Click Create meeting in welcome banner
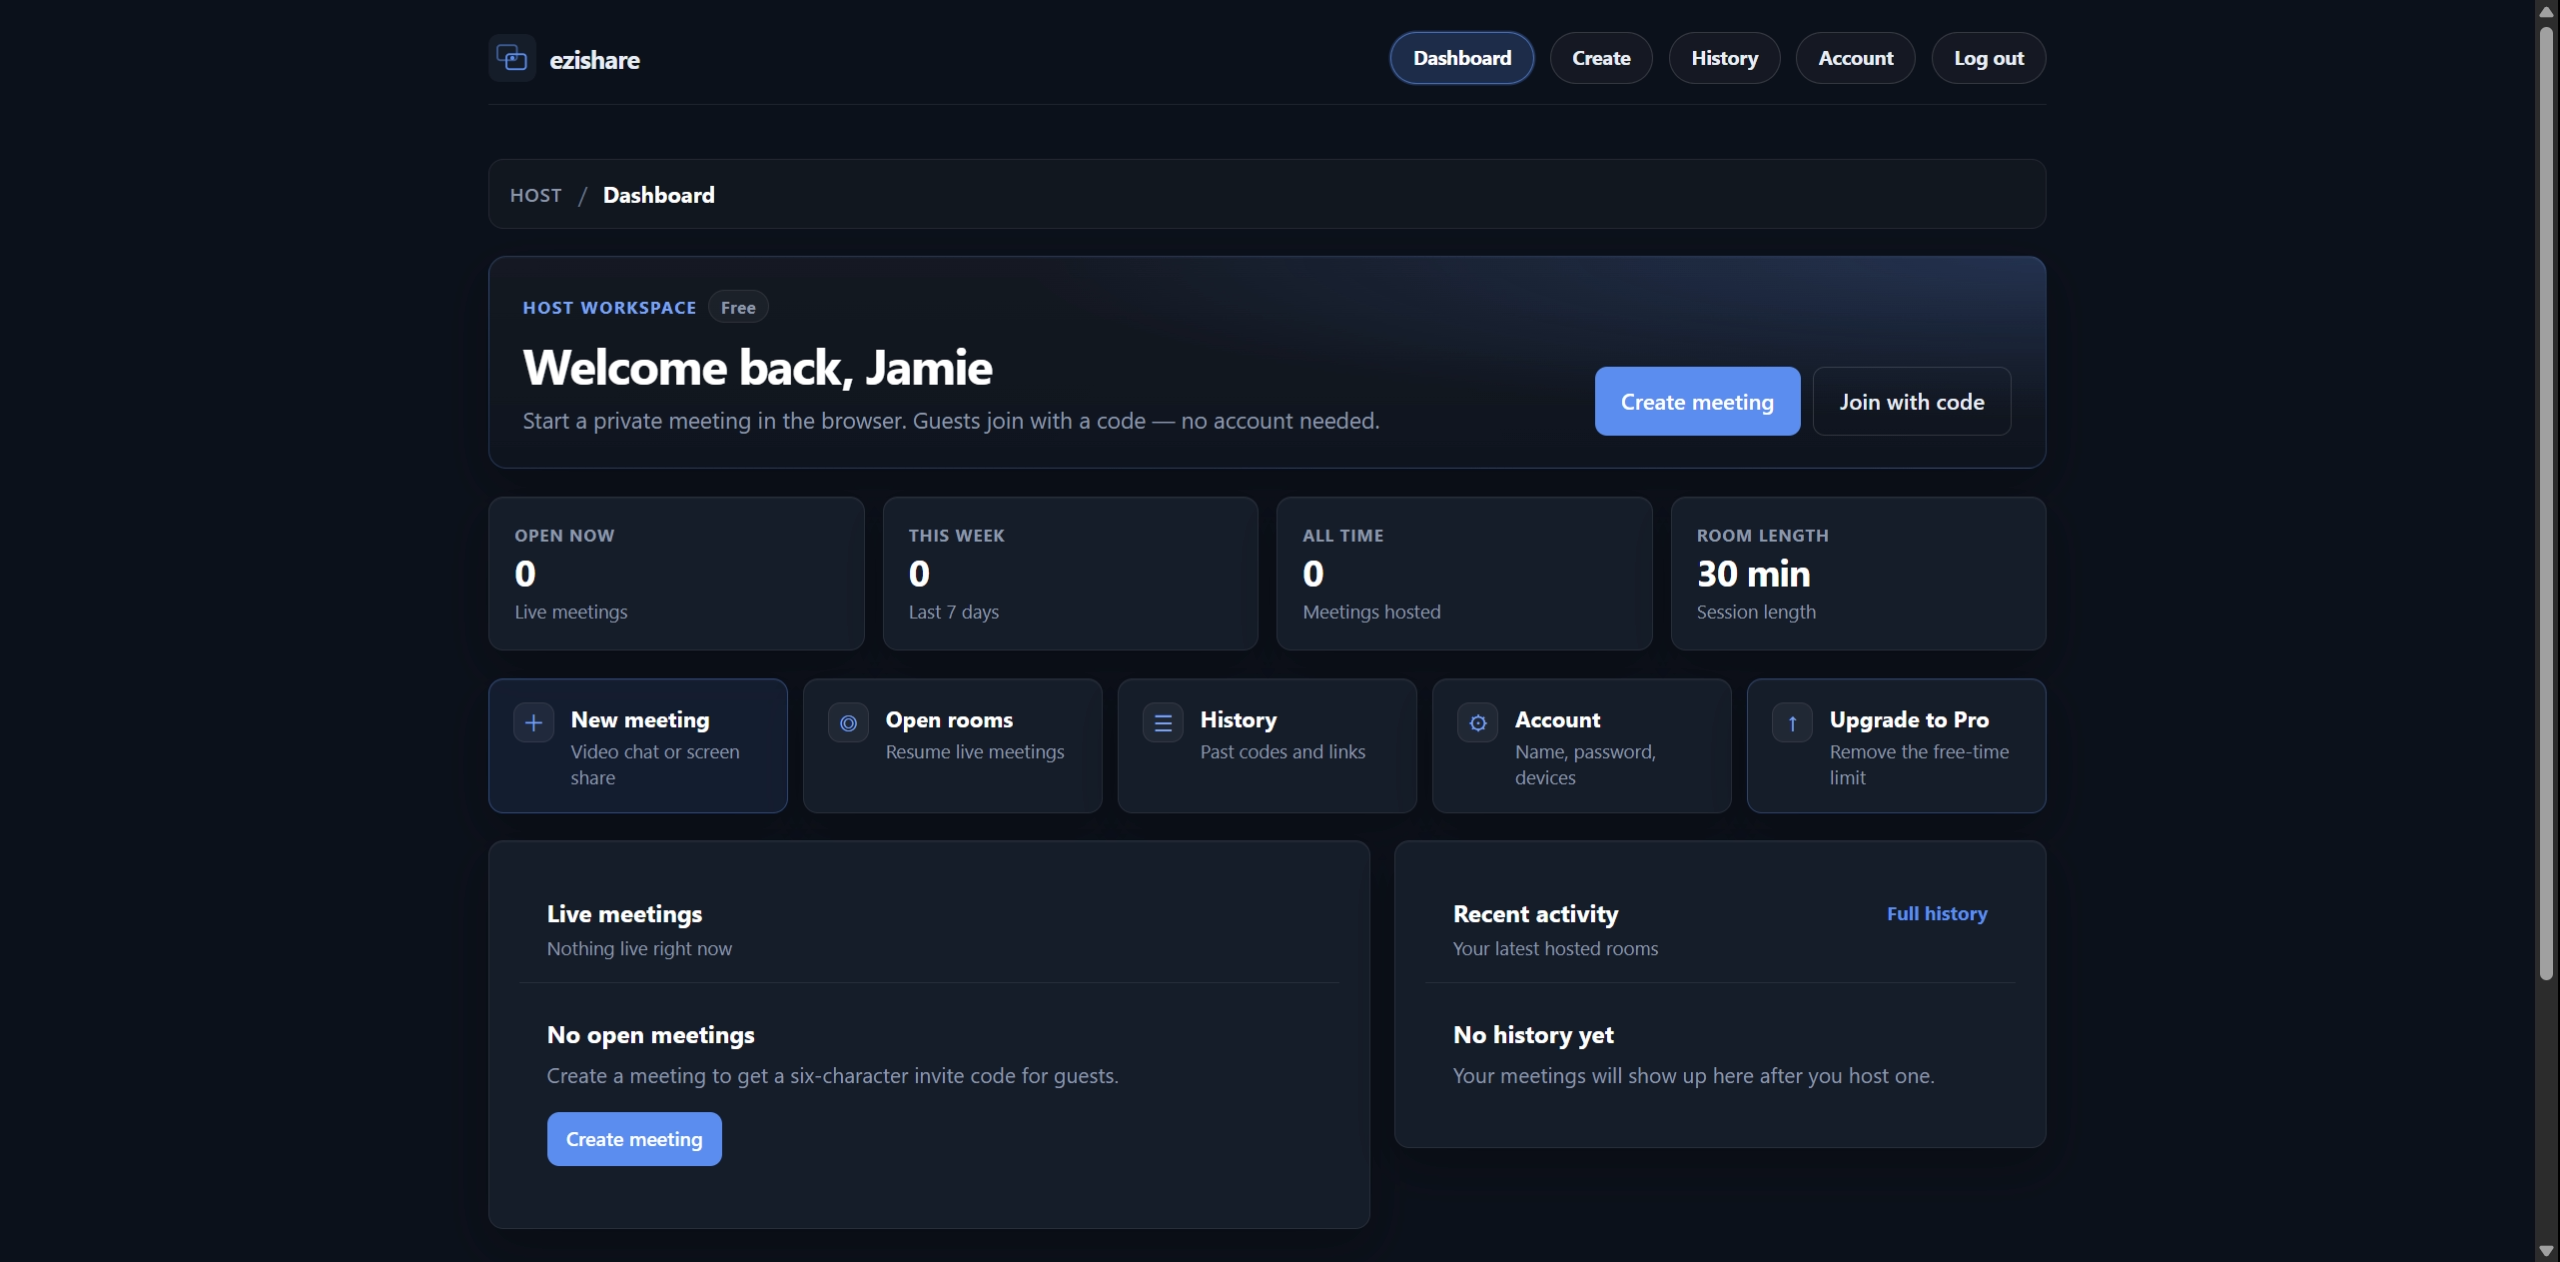2560x1262 pixels. click(1697, 401)
